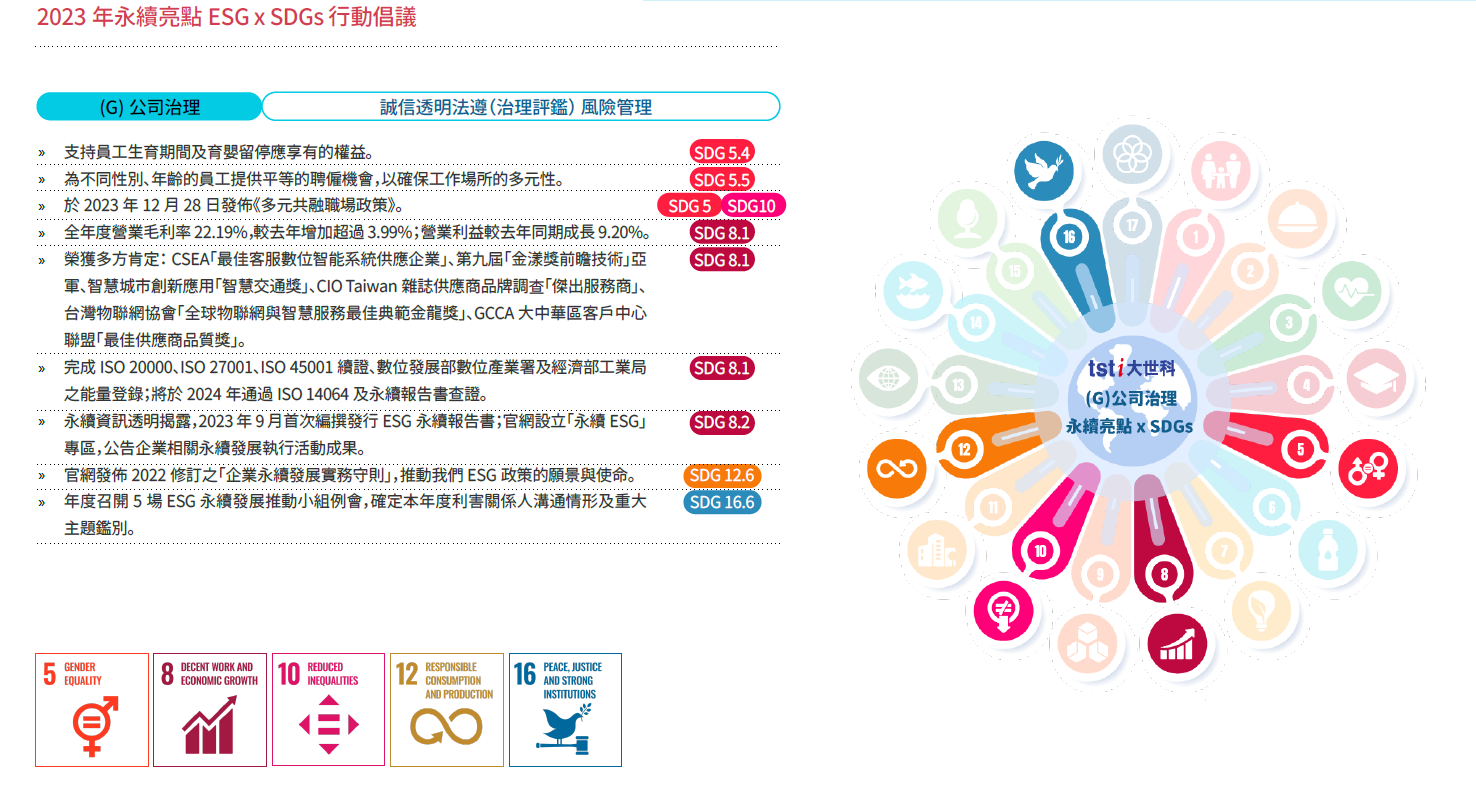1476x806 pixels.
Task: Click the pink inequality arrow circle in wheel
Action: 1003,609
